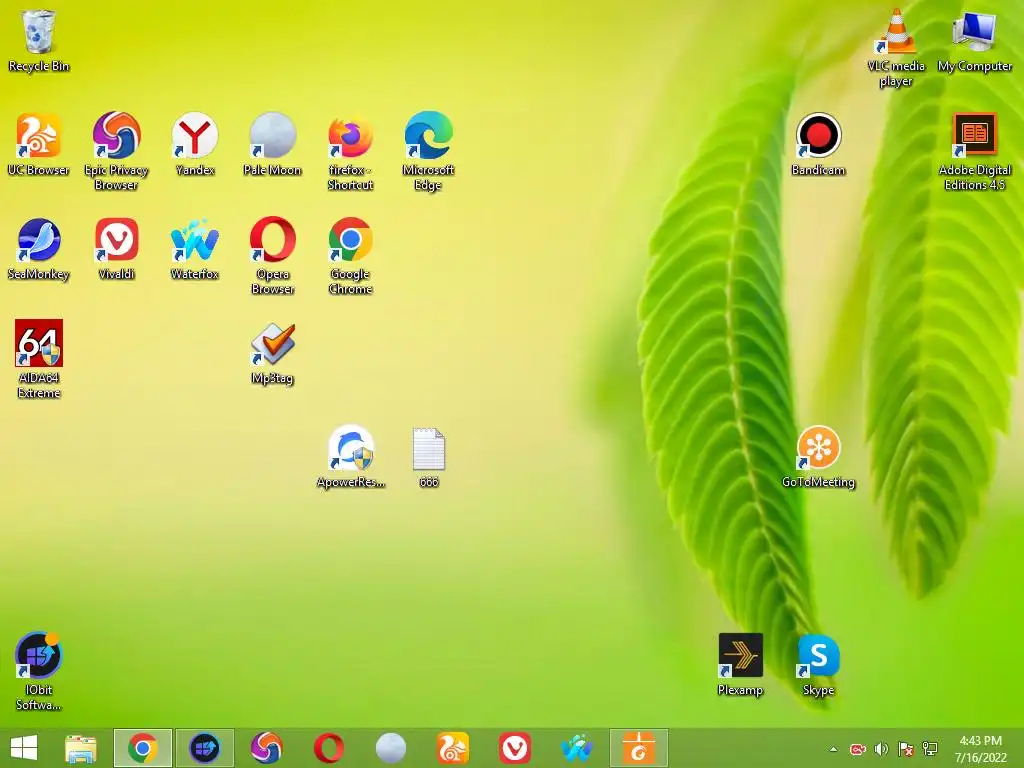Open the Recycle Bin desktop icon
Screen dimensions: 1024x768
pyautogui.click(x=39, y=40)
